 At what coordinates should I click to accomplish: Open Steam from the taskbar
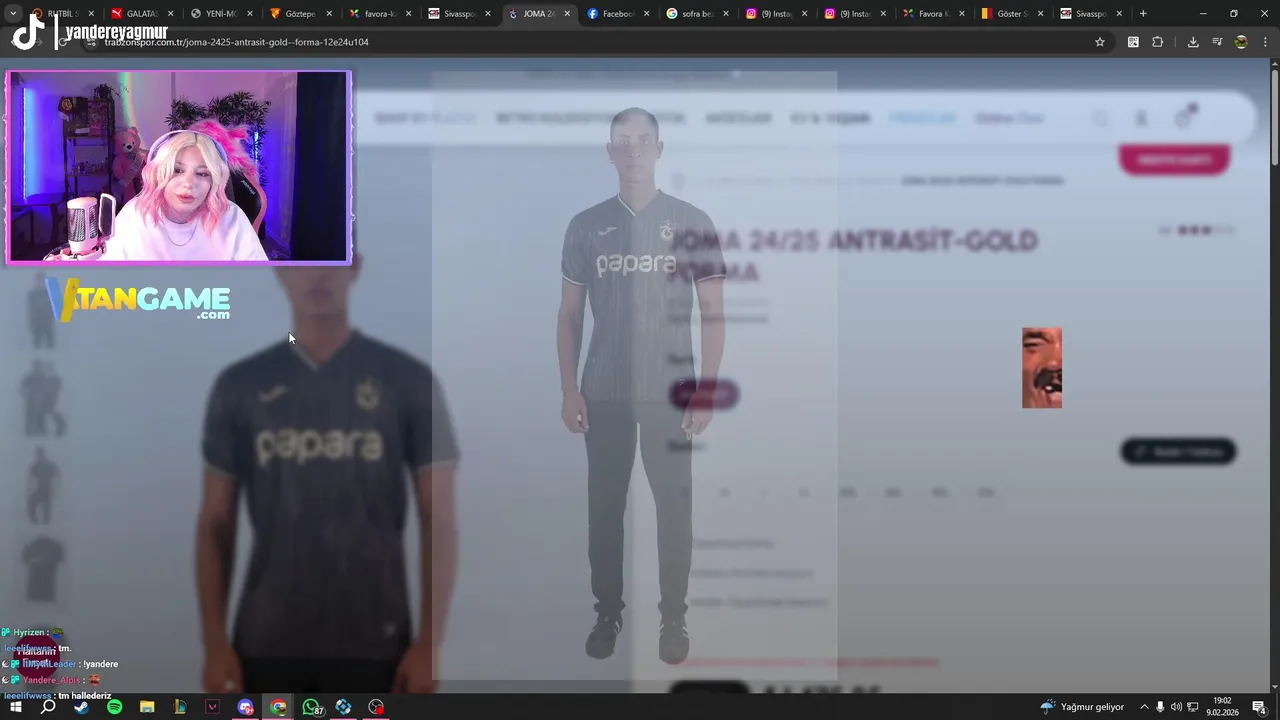coord(81,707)
